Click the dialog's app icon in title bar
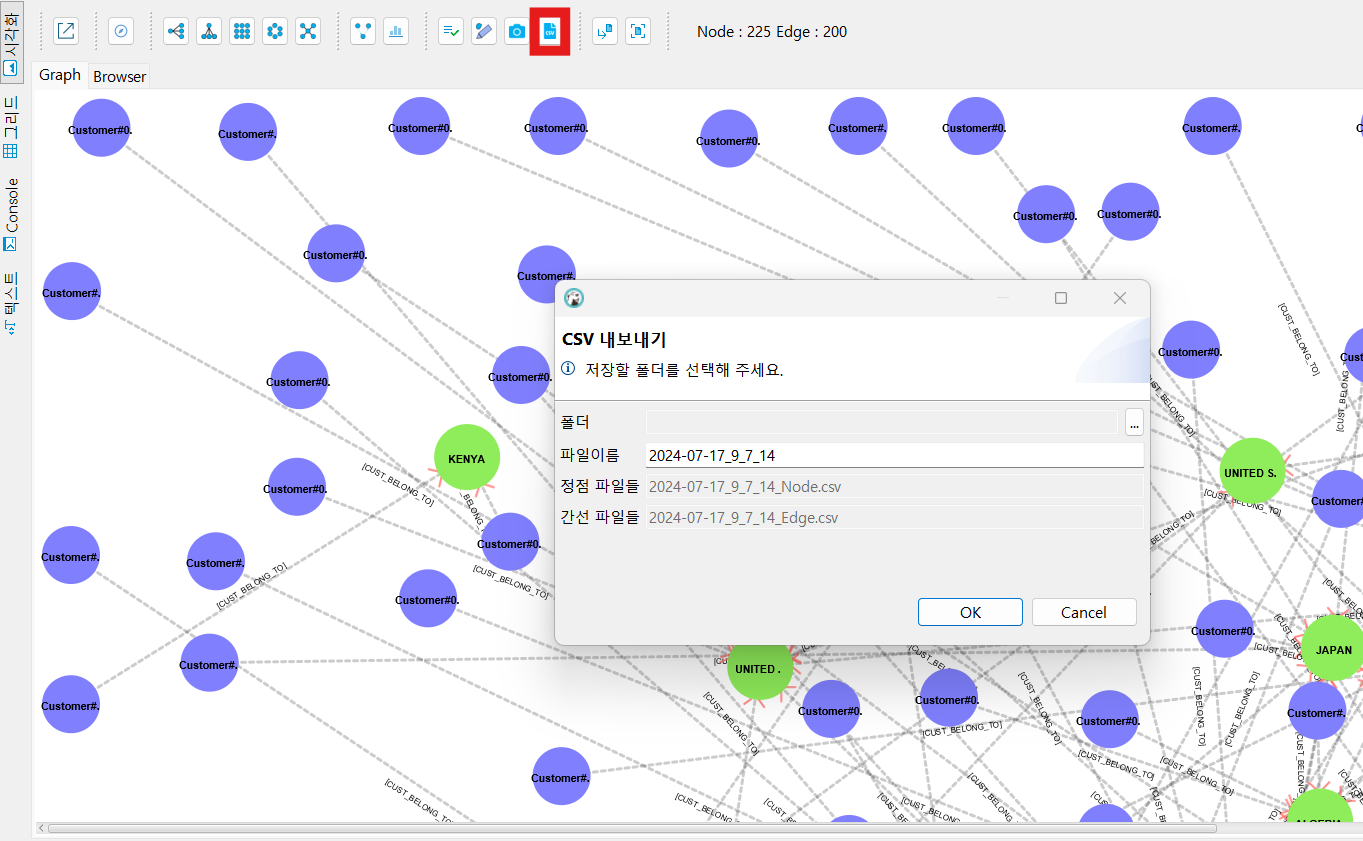This screenshot has height=841, width=1363. 574,298
